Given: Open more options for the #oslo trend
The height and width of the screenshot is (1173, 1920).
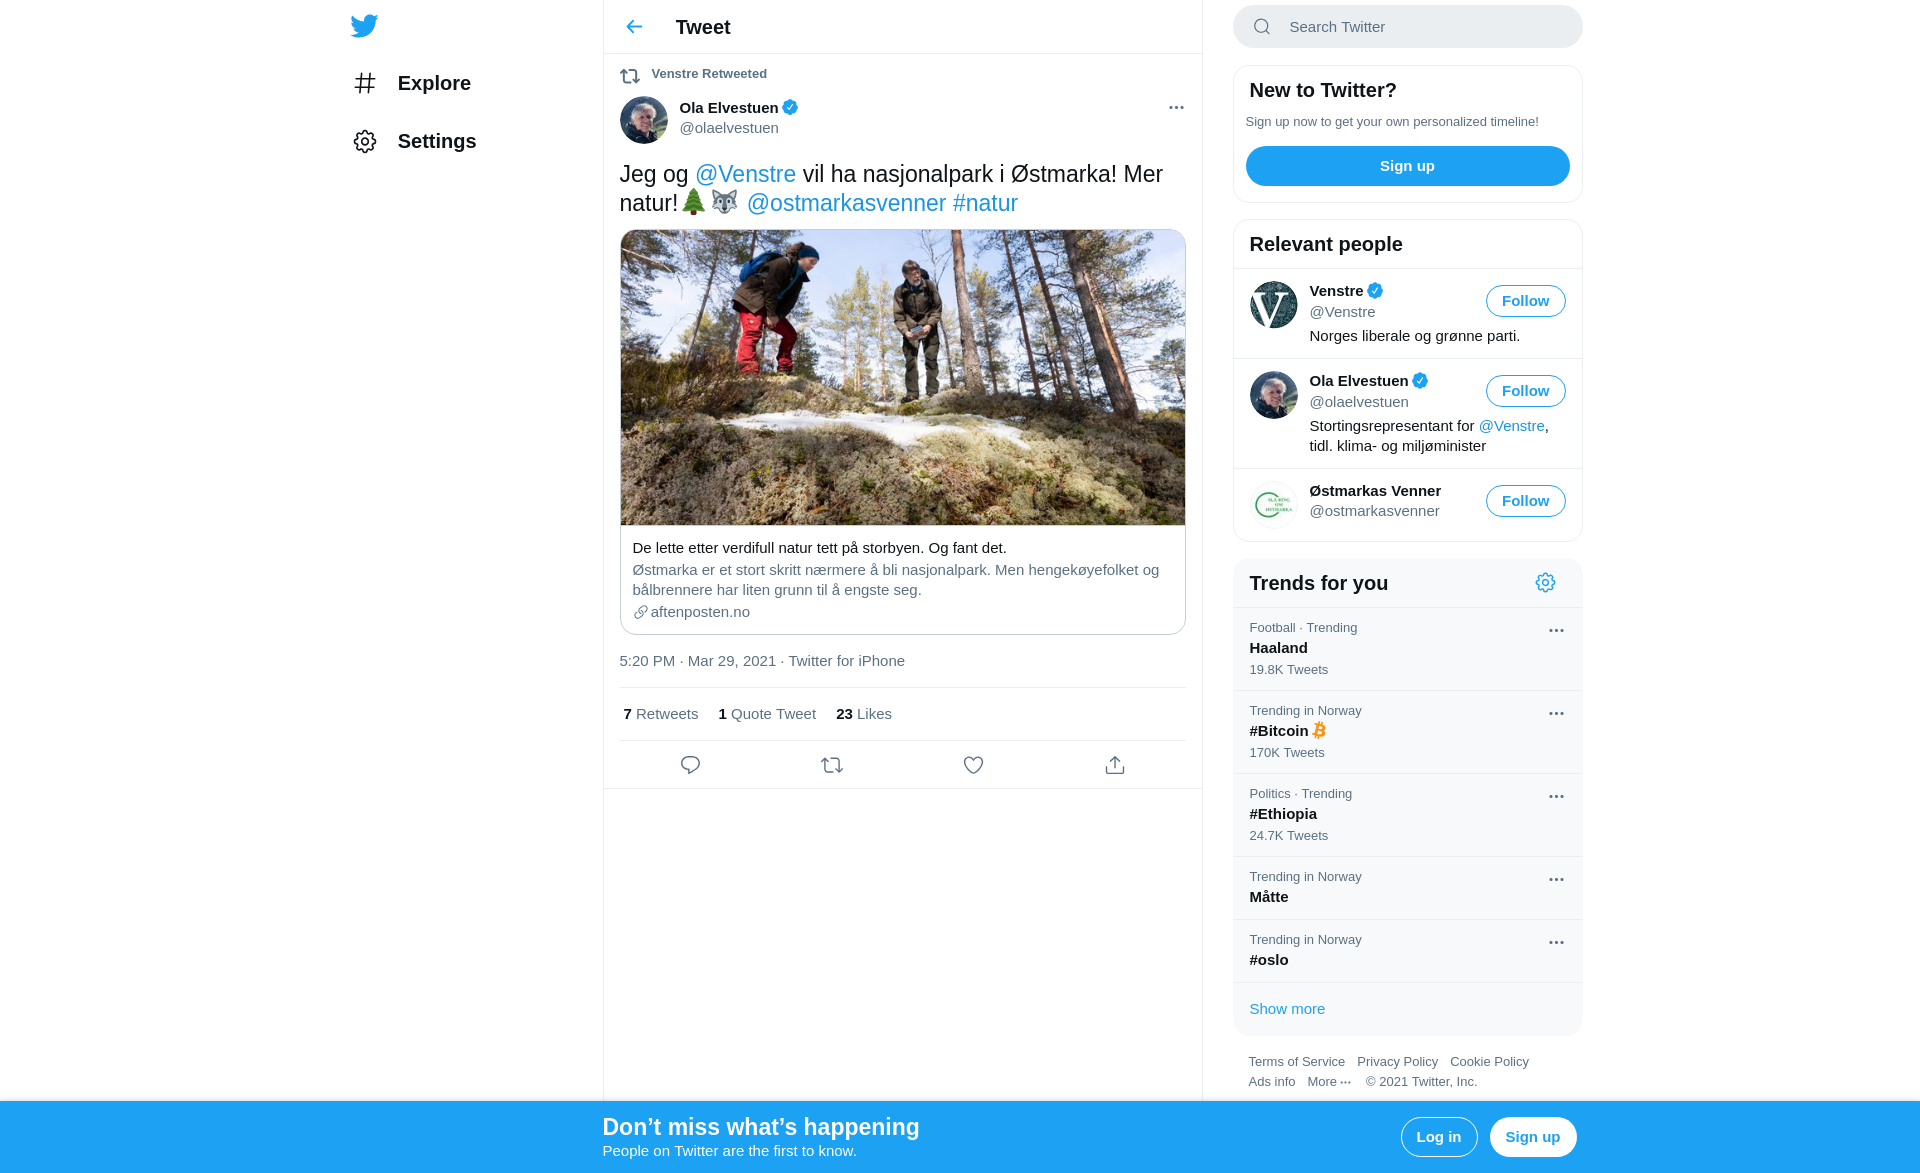Looking at the screenshot, I should click(1556, 942).
